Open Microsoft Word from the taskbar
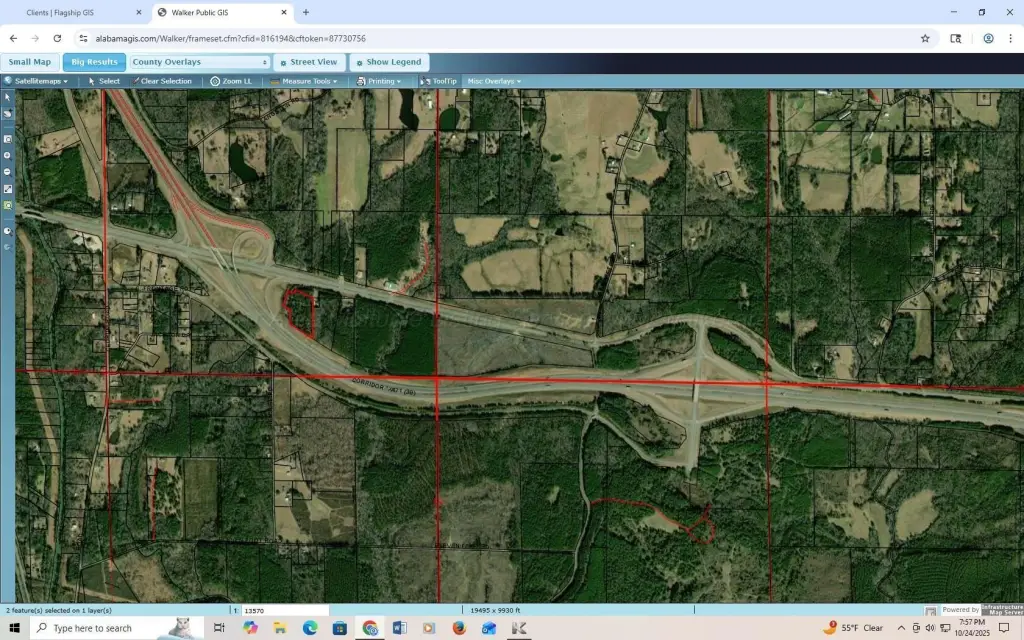The width and height of the screenshot is (1024, 640). (400, 628)
